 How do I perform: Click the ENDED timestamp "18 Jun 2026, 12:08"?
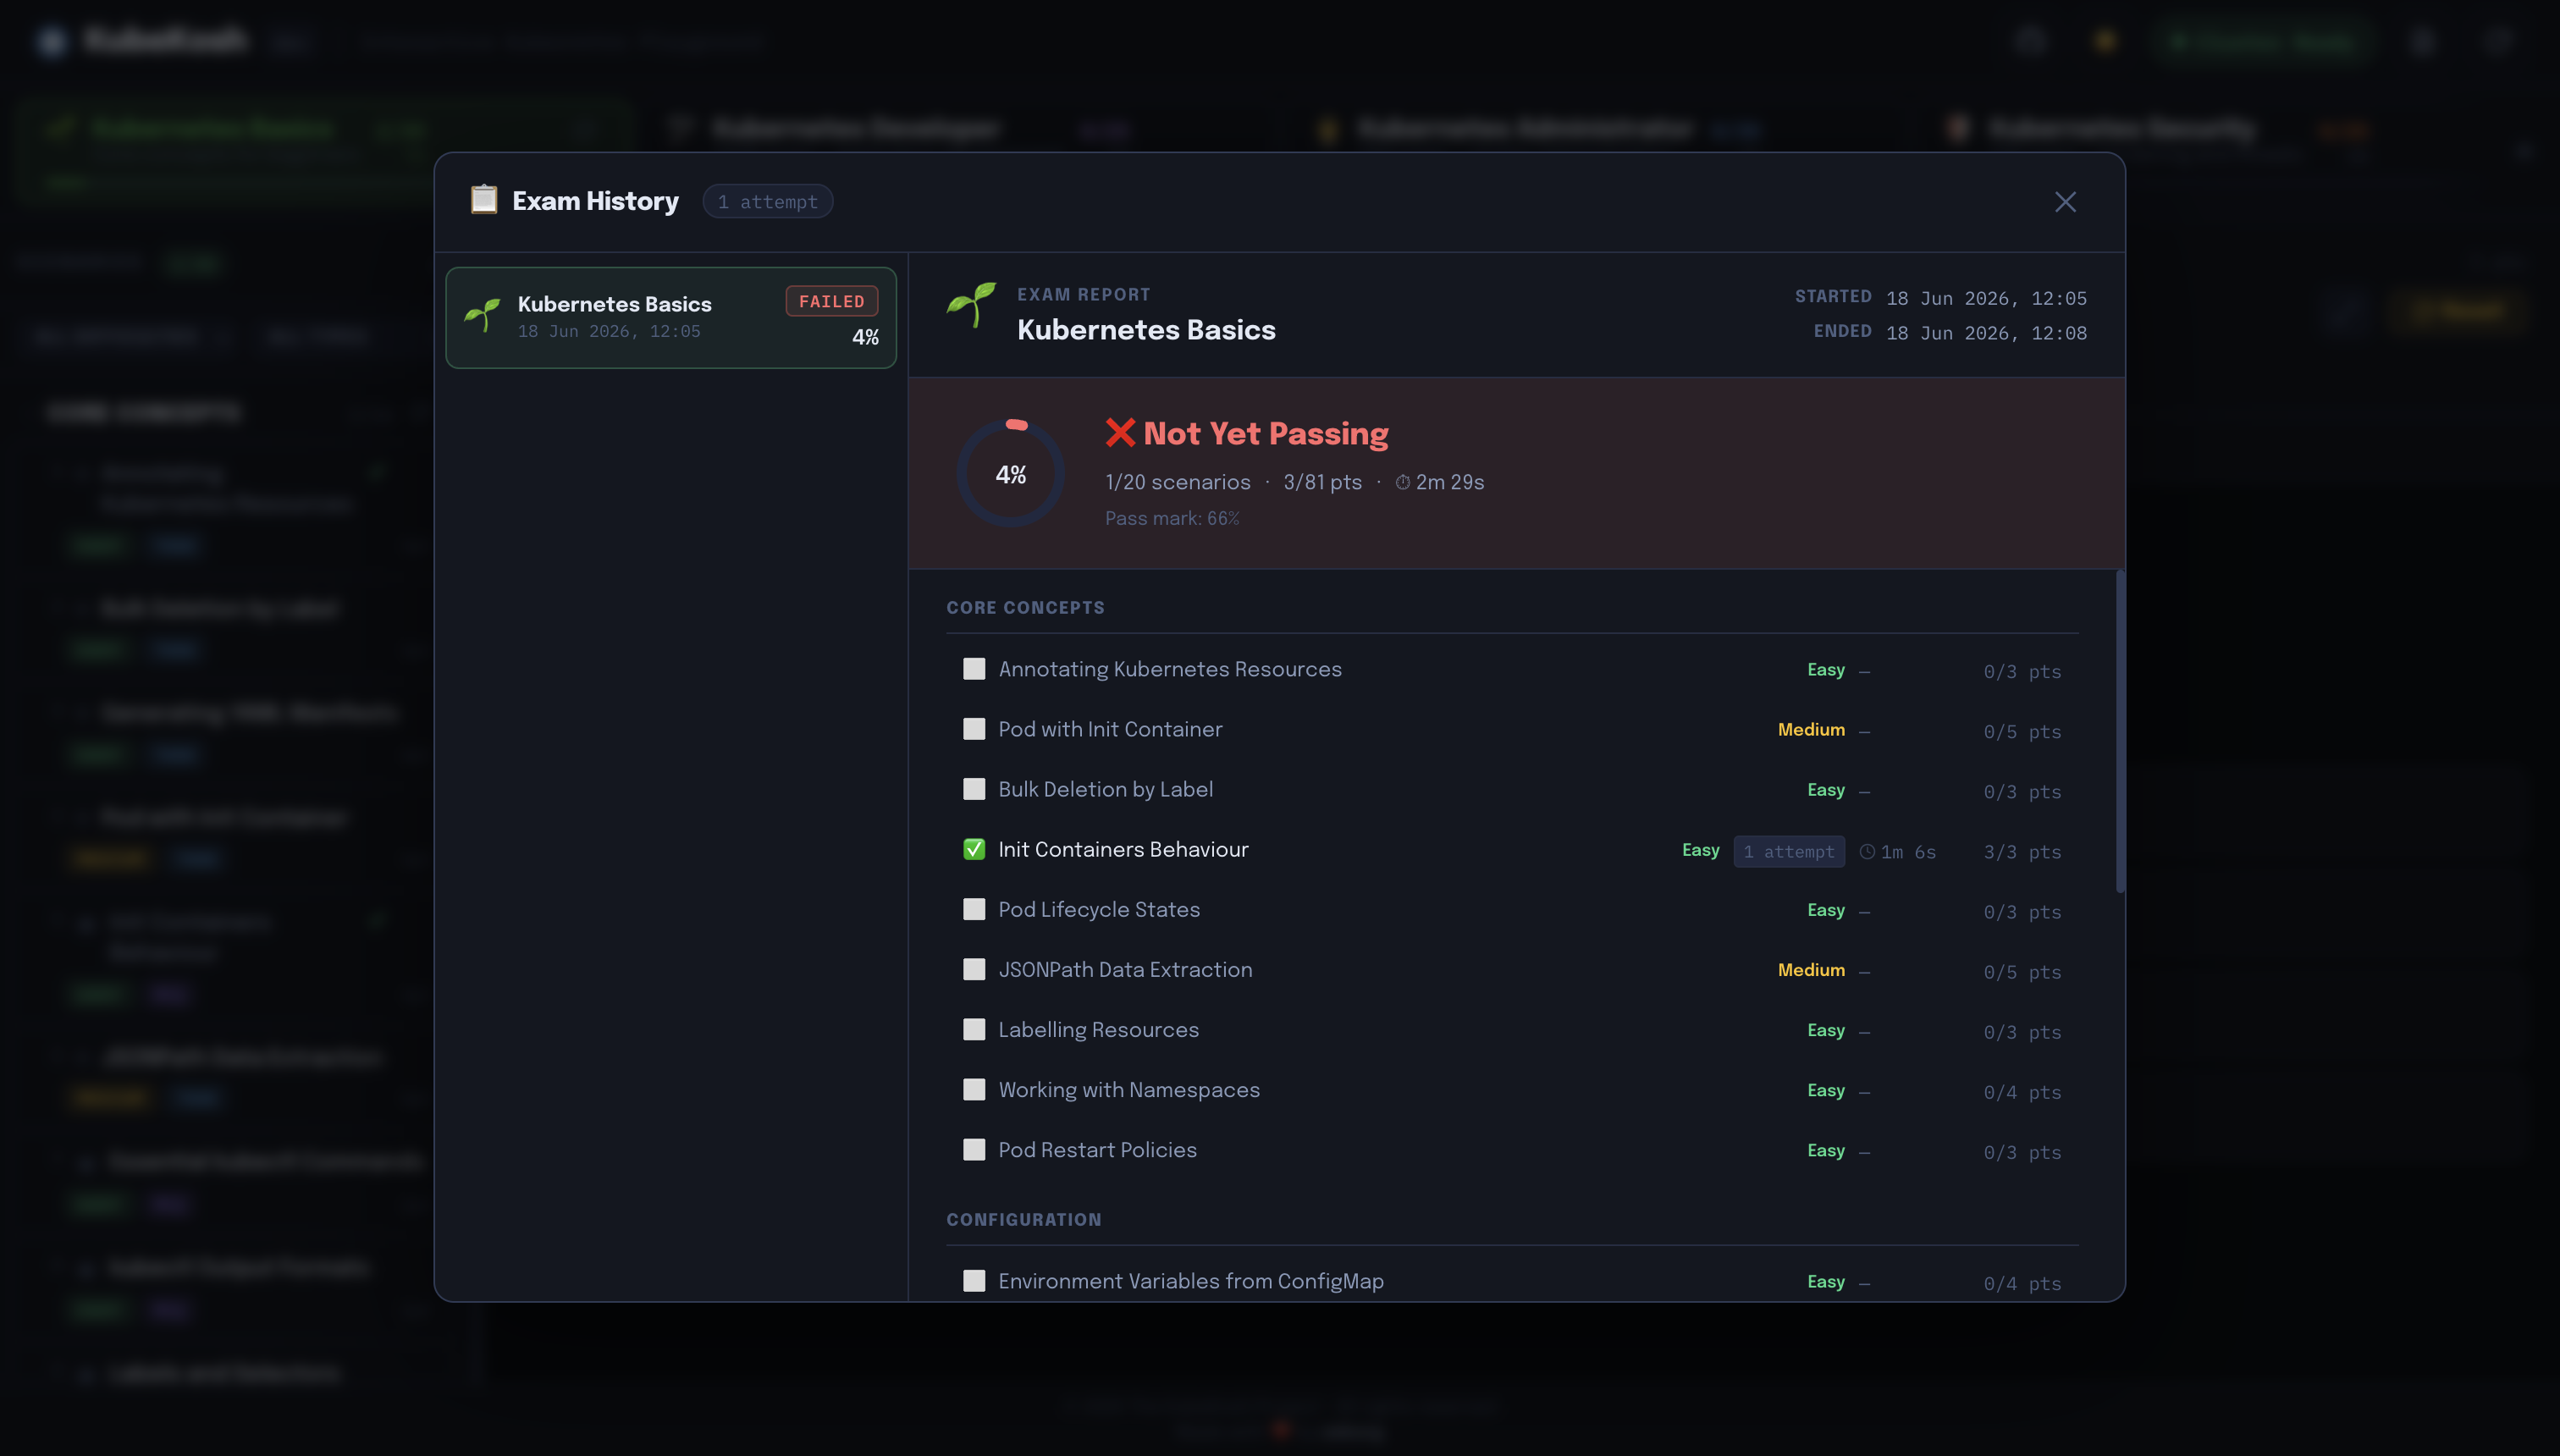tap(1986, 333)
